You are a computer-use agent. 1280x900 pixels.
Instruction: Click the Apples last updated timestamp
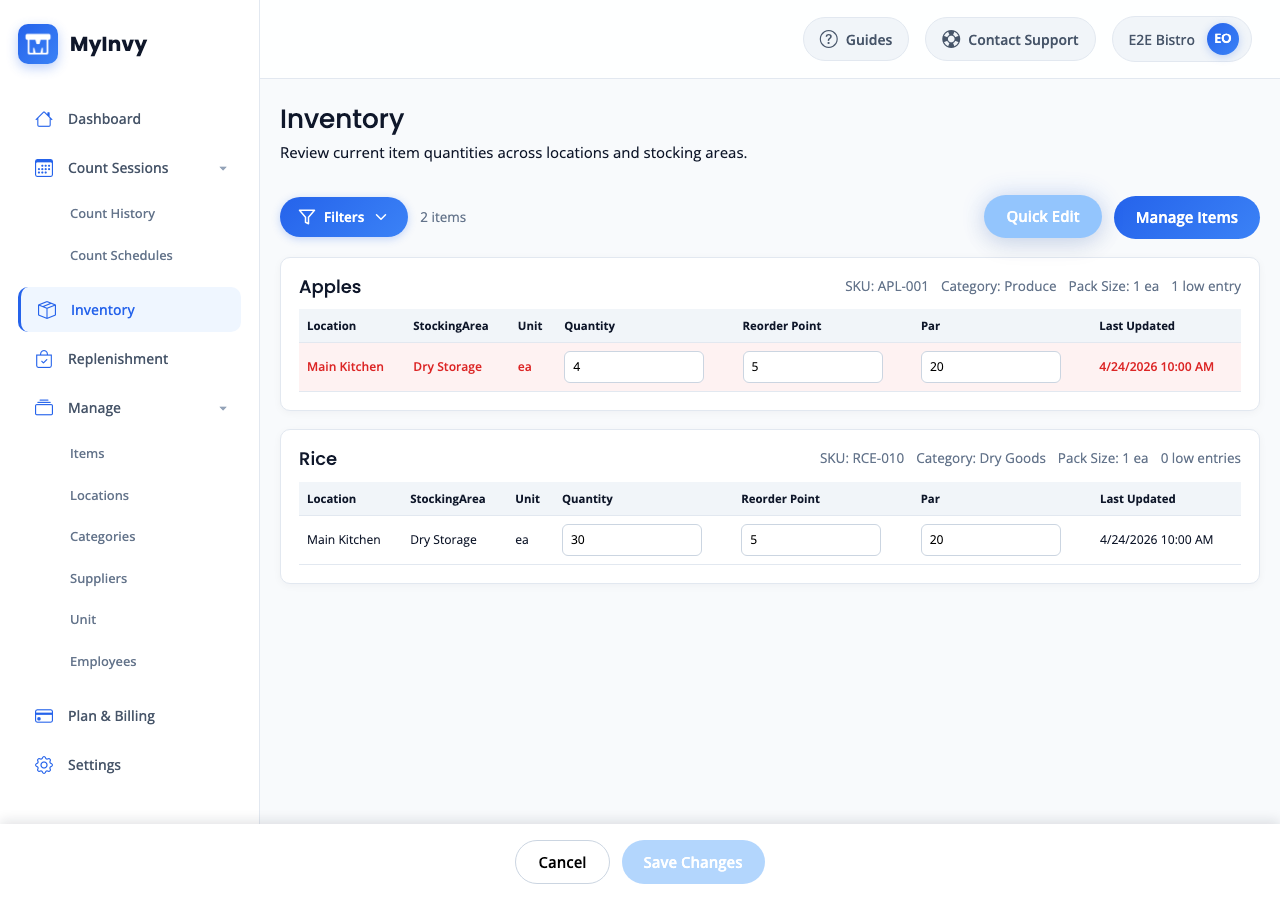pos(1156,367)
